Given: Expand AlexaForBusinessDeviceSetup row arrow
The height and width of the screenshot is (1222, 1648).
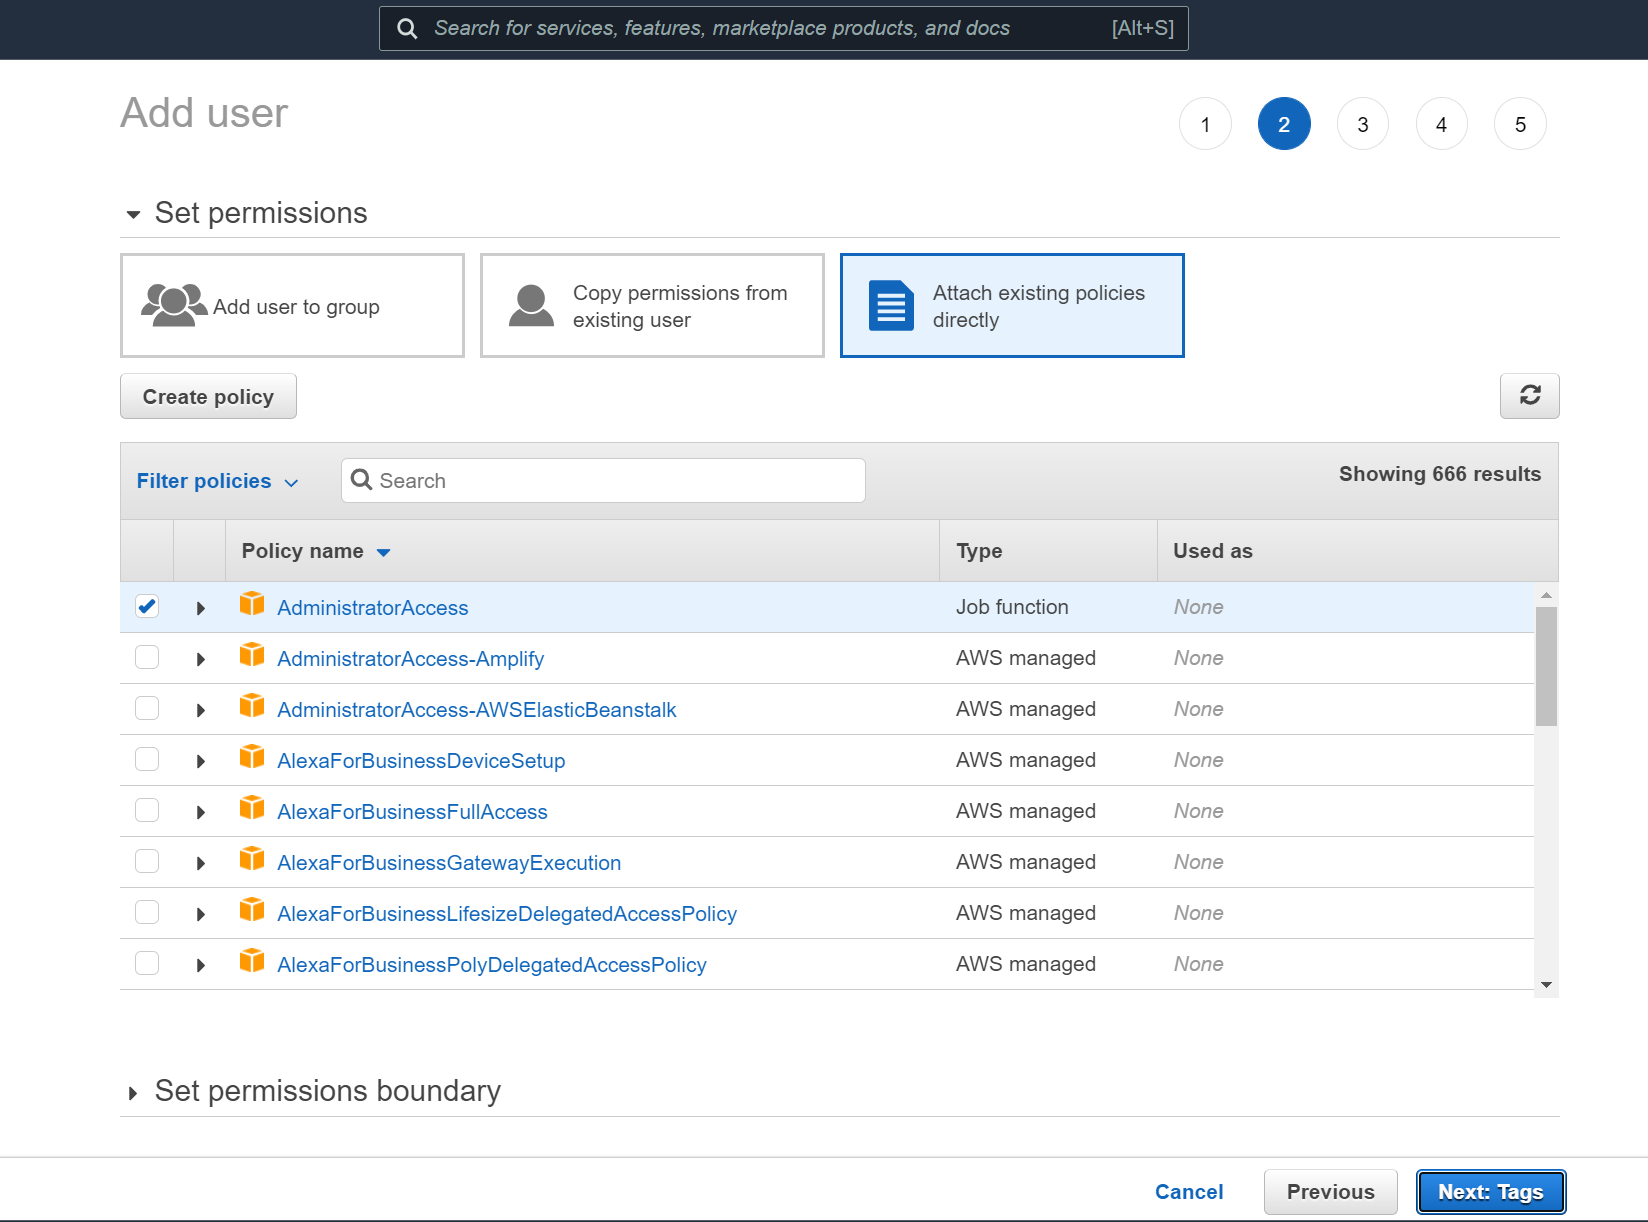Looking at the screenshot, I should [200, 761].
